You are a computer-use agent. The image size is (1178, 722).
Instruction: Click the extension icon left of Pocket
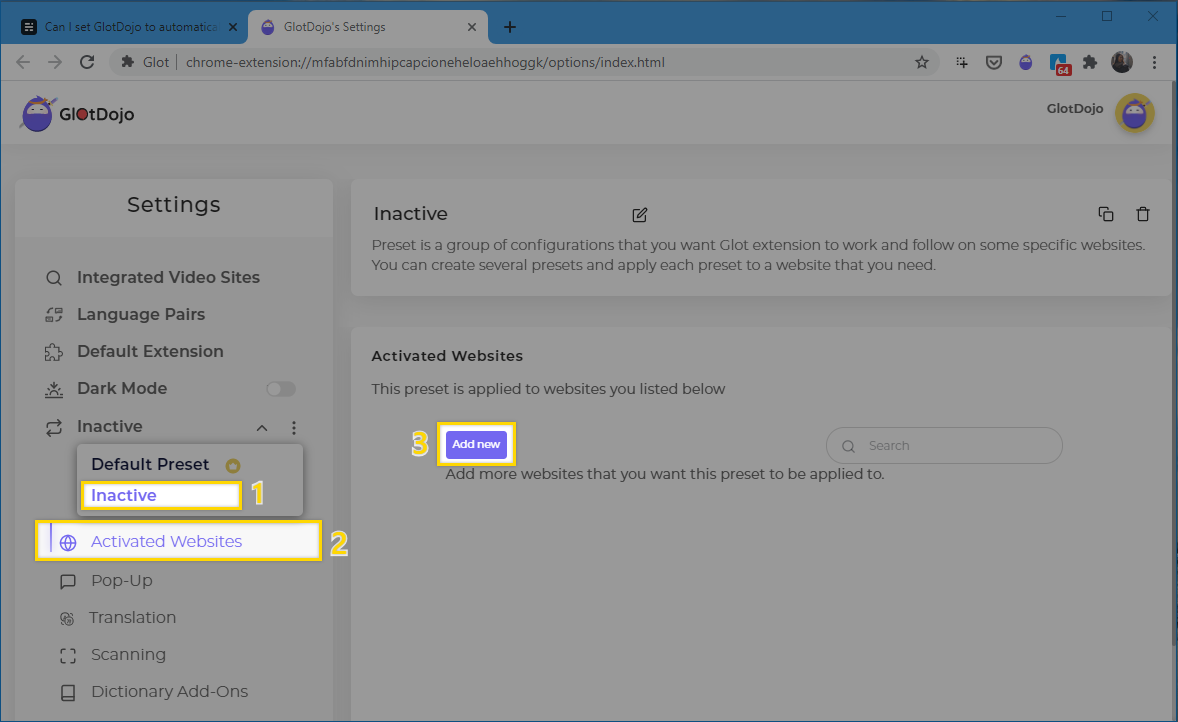962,62
